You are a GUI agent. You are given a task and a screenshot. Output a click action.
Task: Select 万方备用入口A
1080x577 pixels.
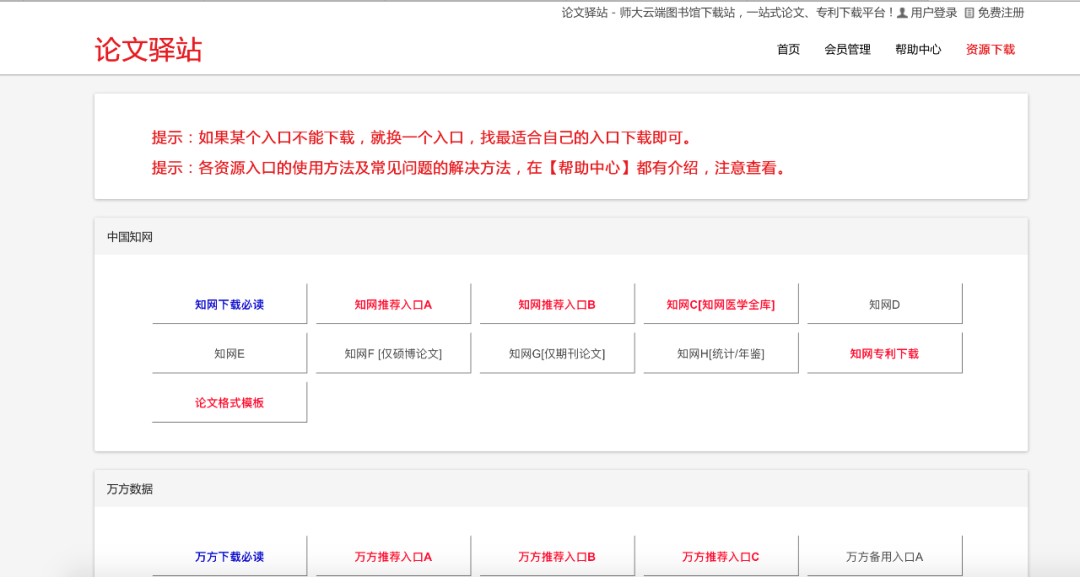point(885,556)
